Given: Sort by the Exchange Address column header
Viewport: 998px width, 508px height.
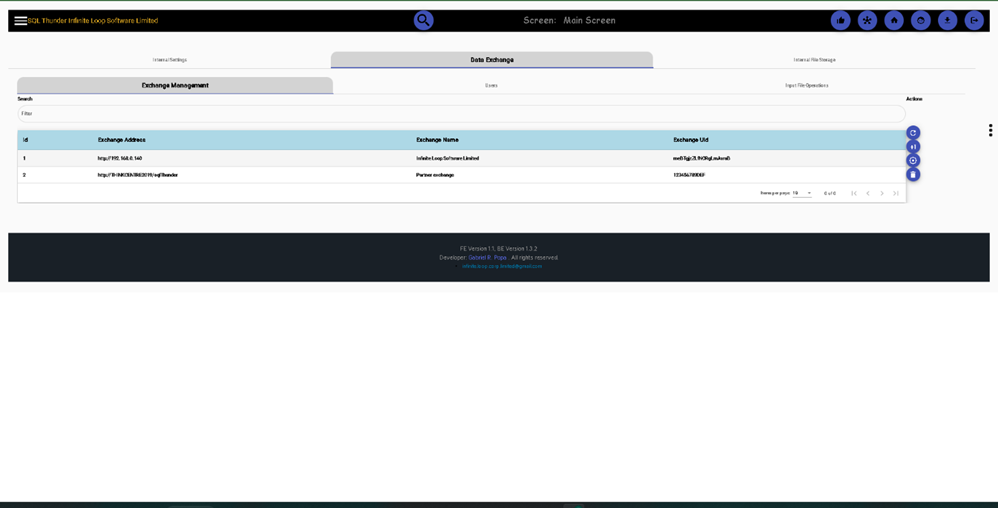Looking at the screenshot, I should [x=122, y=140].
